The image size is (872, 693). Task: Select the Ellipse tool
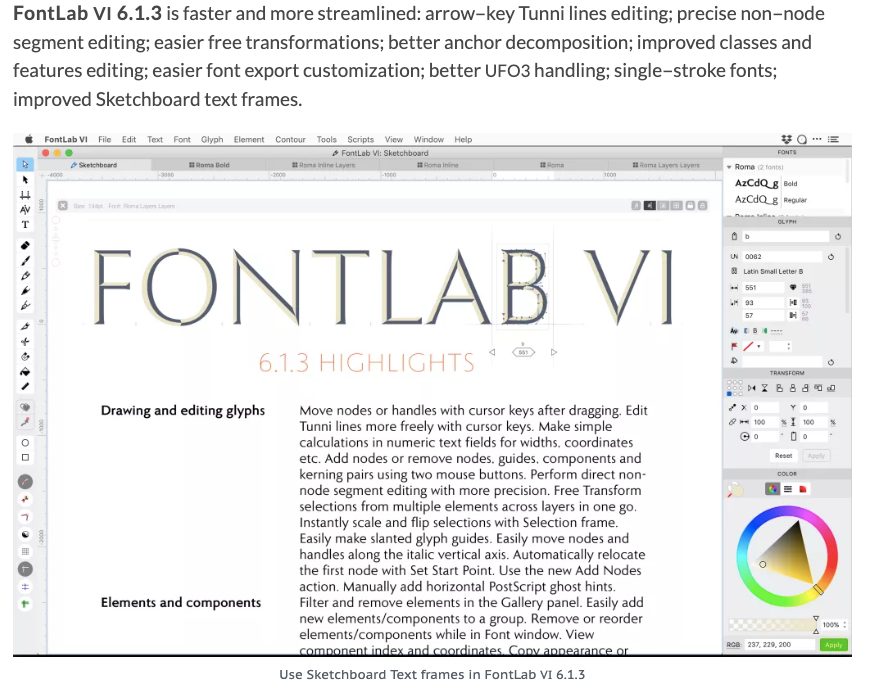(25, 443)
